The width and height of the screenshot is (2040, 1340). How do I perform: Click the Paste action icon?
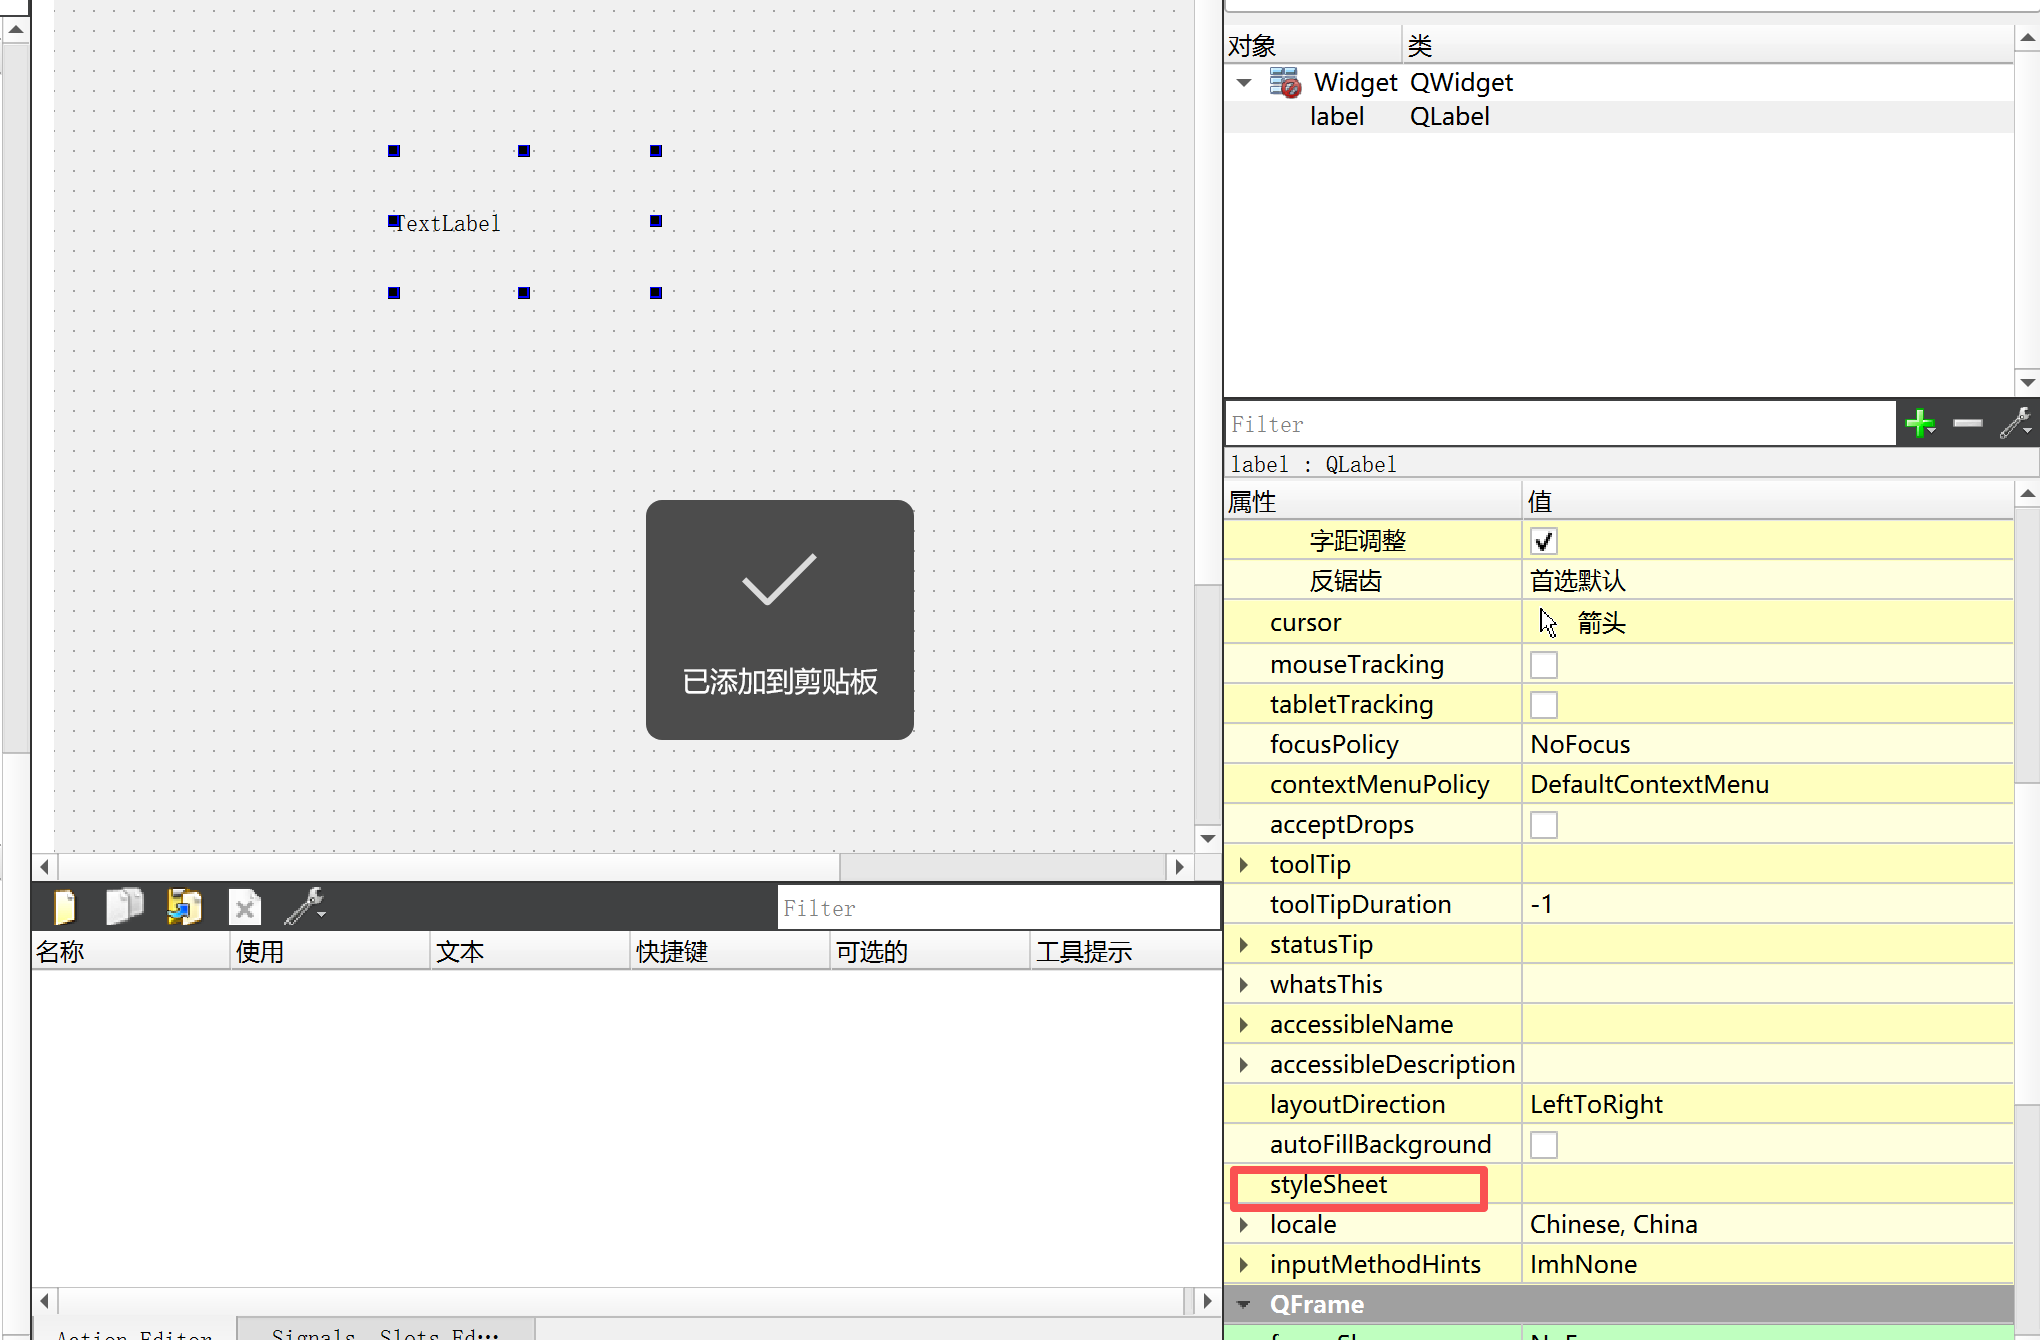(185, 907)
